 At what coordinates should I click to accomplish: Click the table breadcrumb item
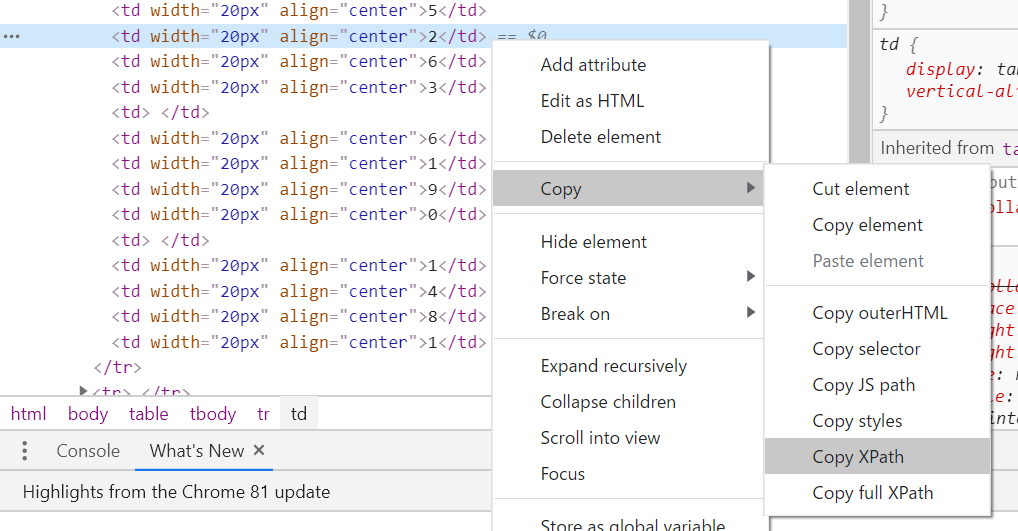coord(148,414)
